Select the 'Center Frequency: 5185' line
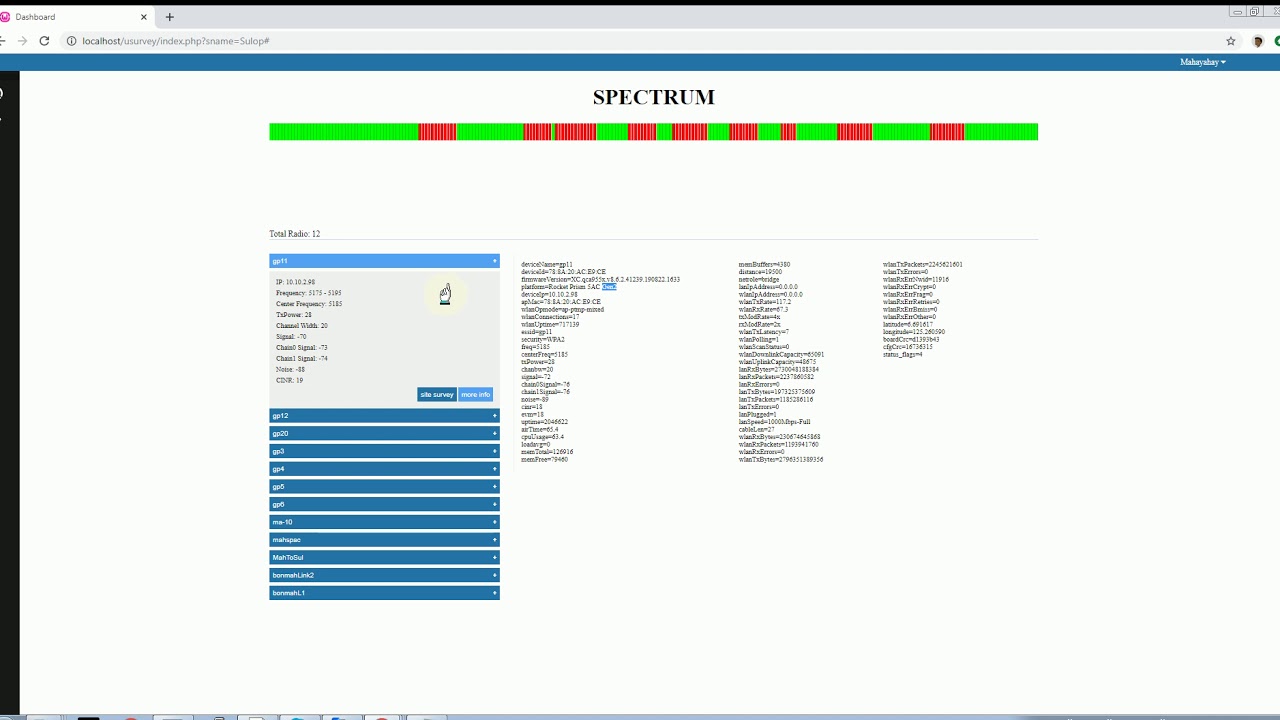1280x720 pixels. pyautogui.click(x=309, y=304)
